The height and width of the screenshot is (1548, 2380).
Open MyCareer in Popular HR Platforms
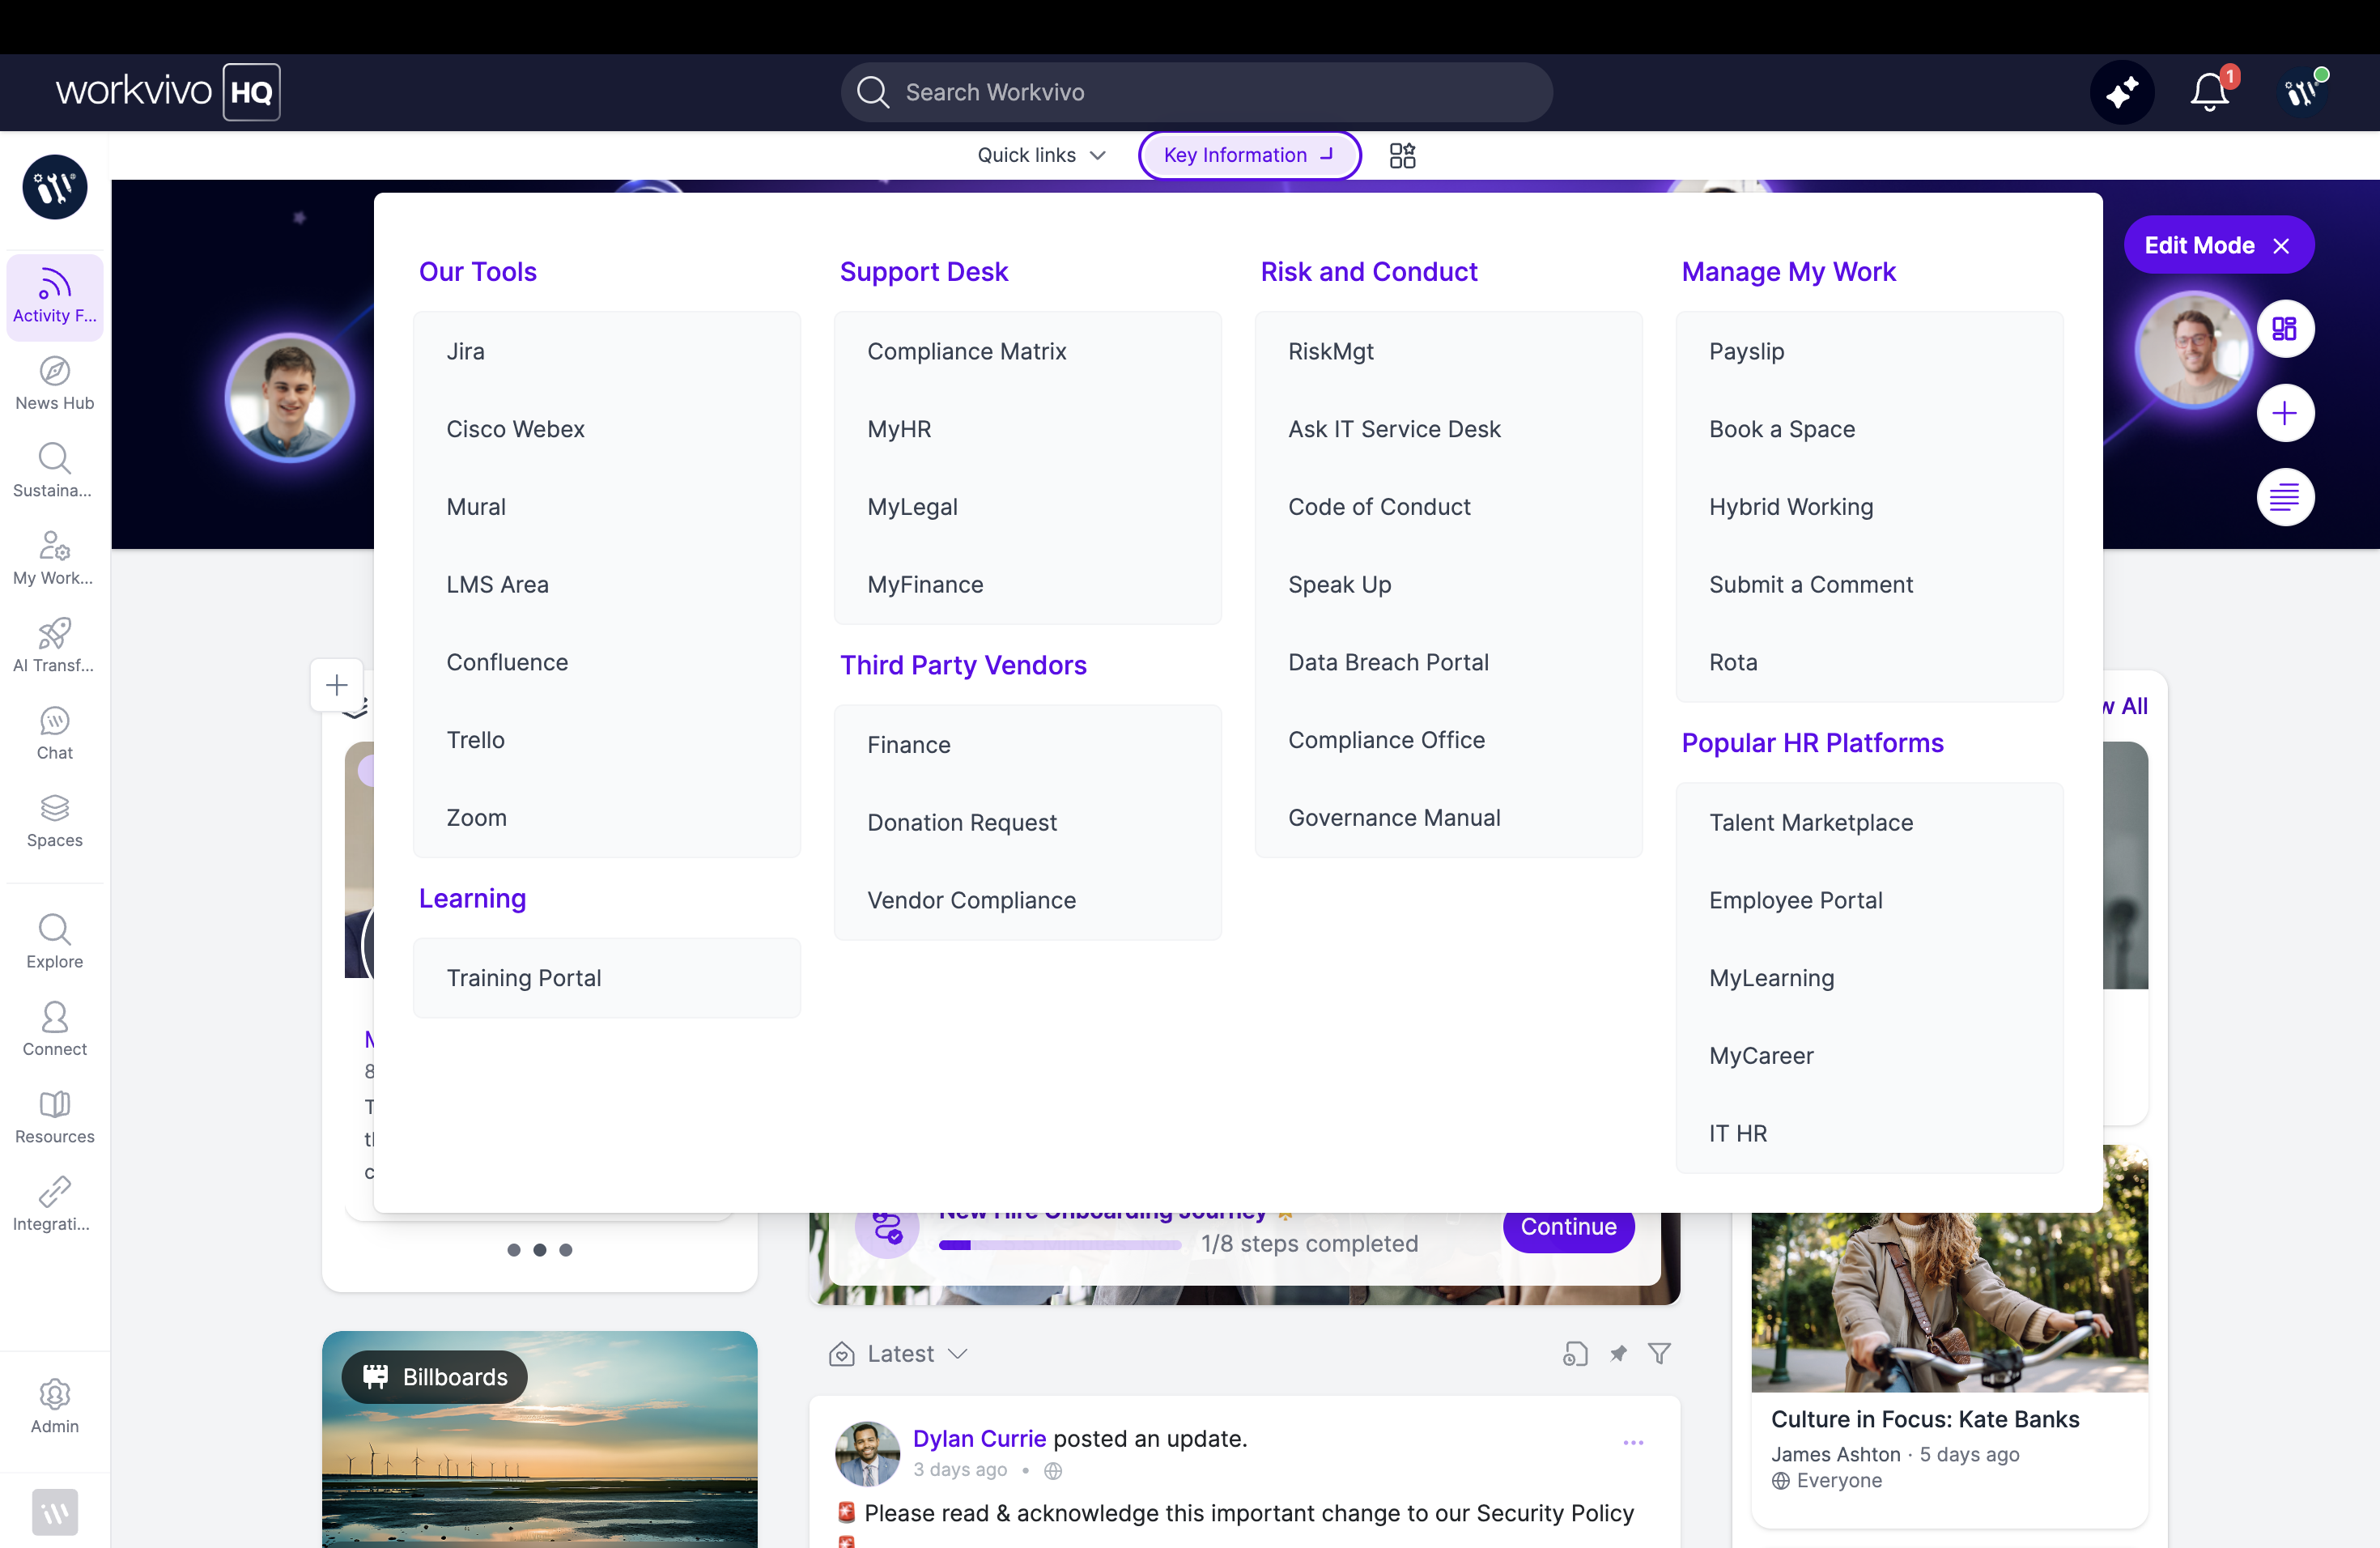coord(1870,1055)
